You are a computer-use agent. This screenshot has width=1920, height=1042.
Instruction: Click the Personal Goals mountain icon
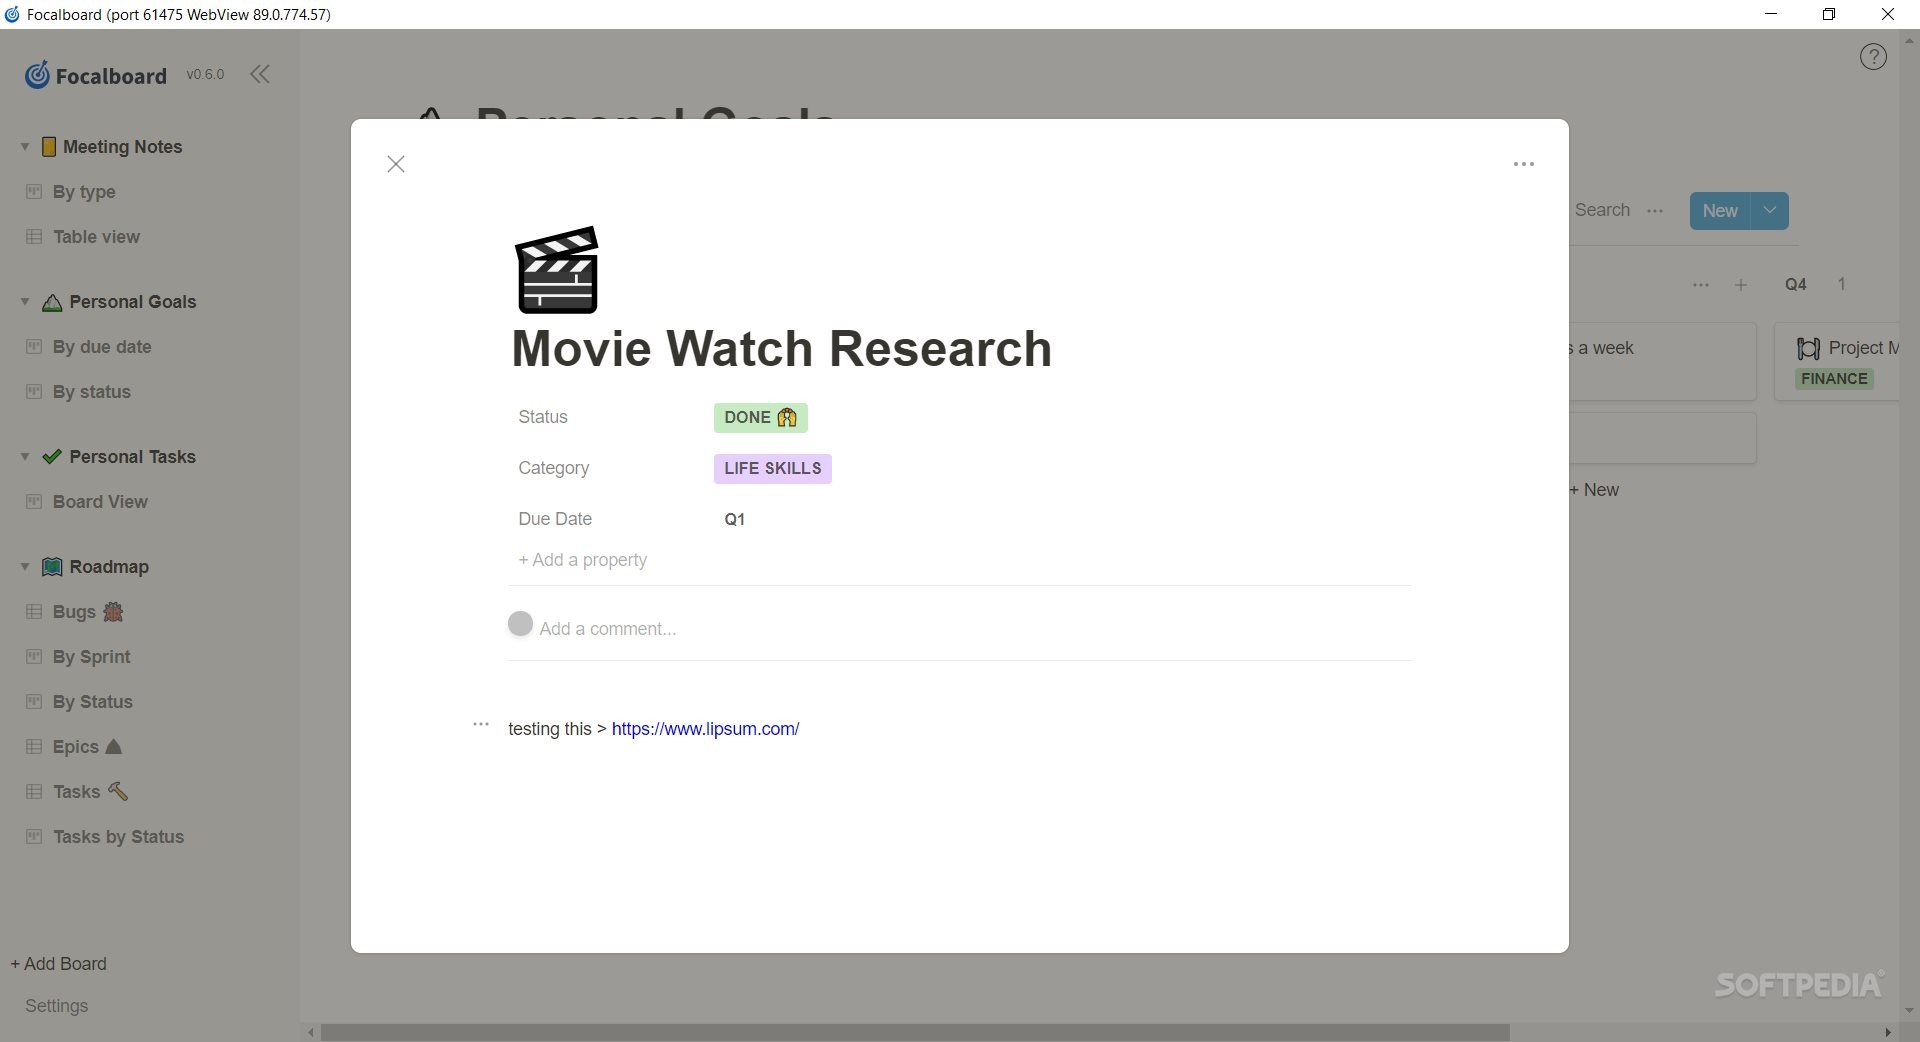pyautogui.click(x=52, y=303)
